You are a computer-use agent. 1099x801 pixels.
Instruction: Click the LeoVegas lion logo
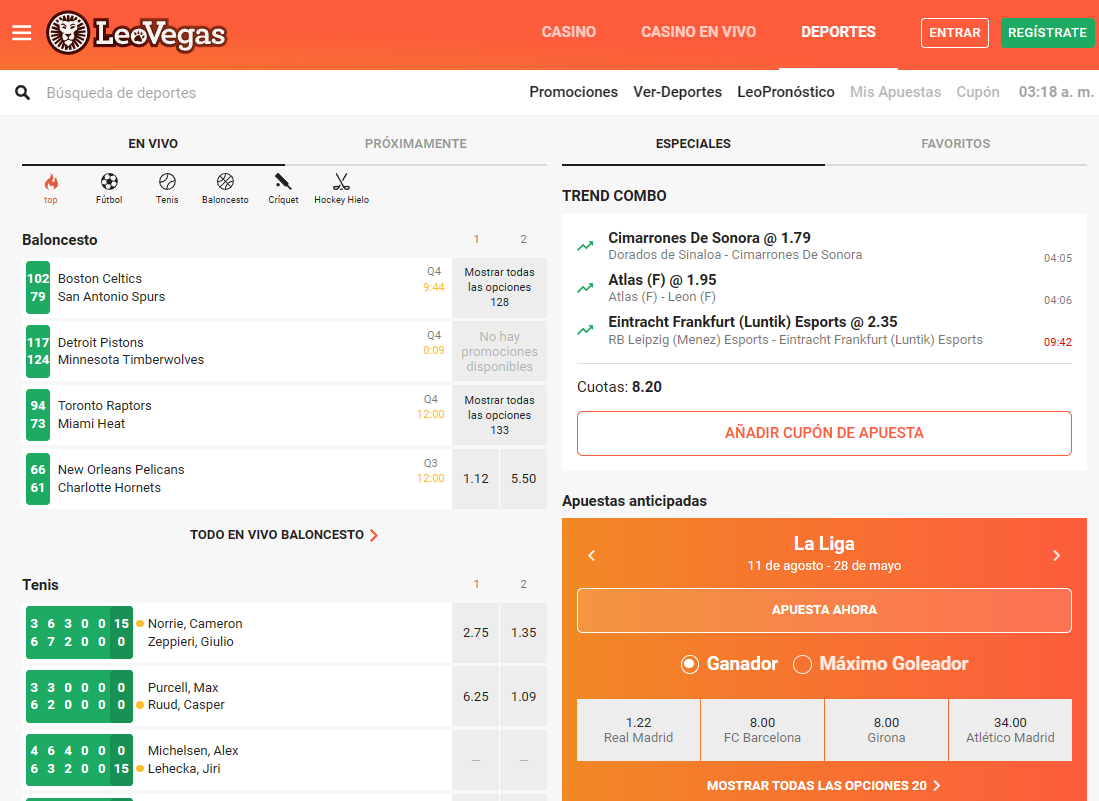pyautogui.click(x=137, y=33)
